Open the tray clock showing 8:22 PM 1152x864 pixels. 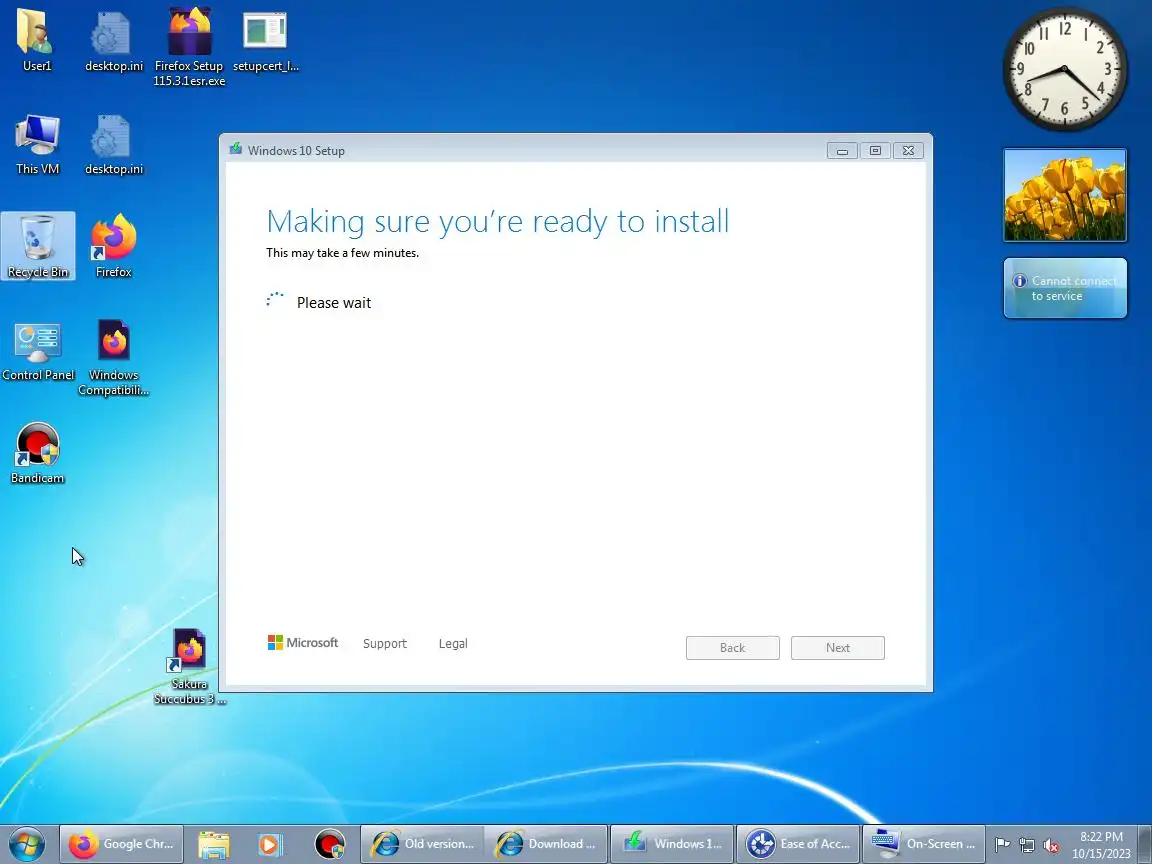pos(1101,845)
